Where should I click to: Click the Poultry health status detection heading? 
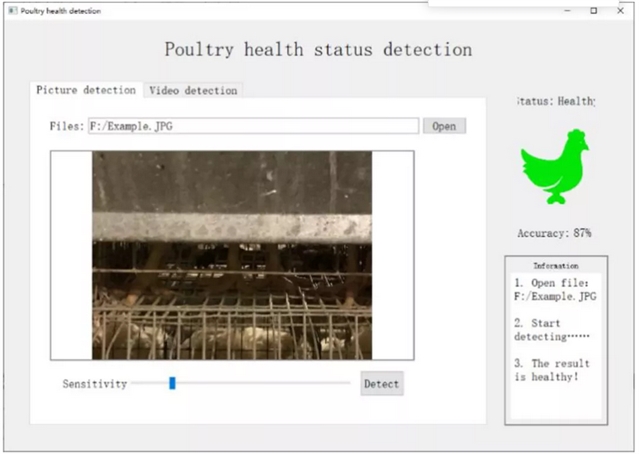pos(318,49)
